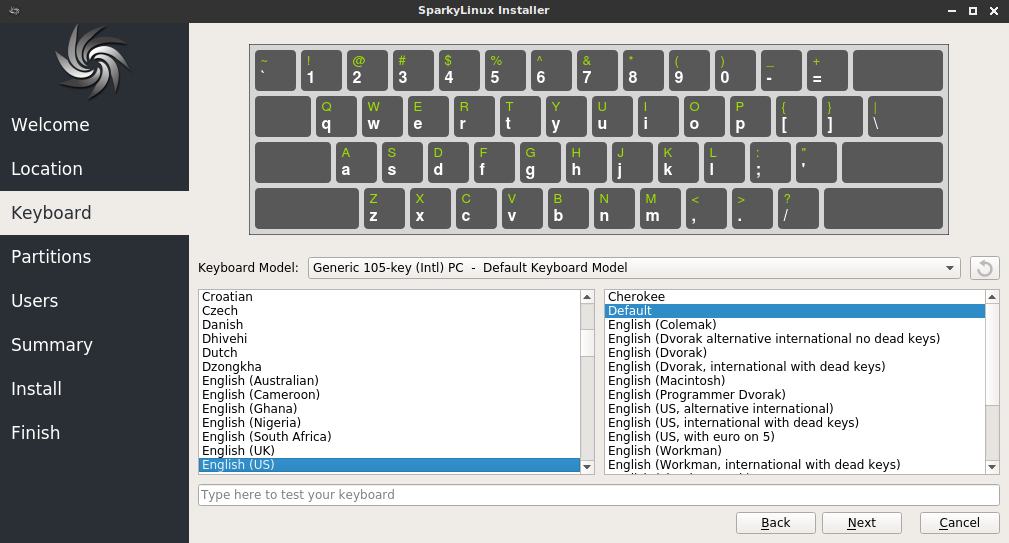This screenshot has height=543, width=1009.
Task: Go to the Summary step
Action: pos(95,345)
